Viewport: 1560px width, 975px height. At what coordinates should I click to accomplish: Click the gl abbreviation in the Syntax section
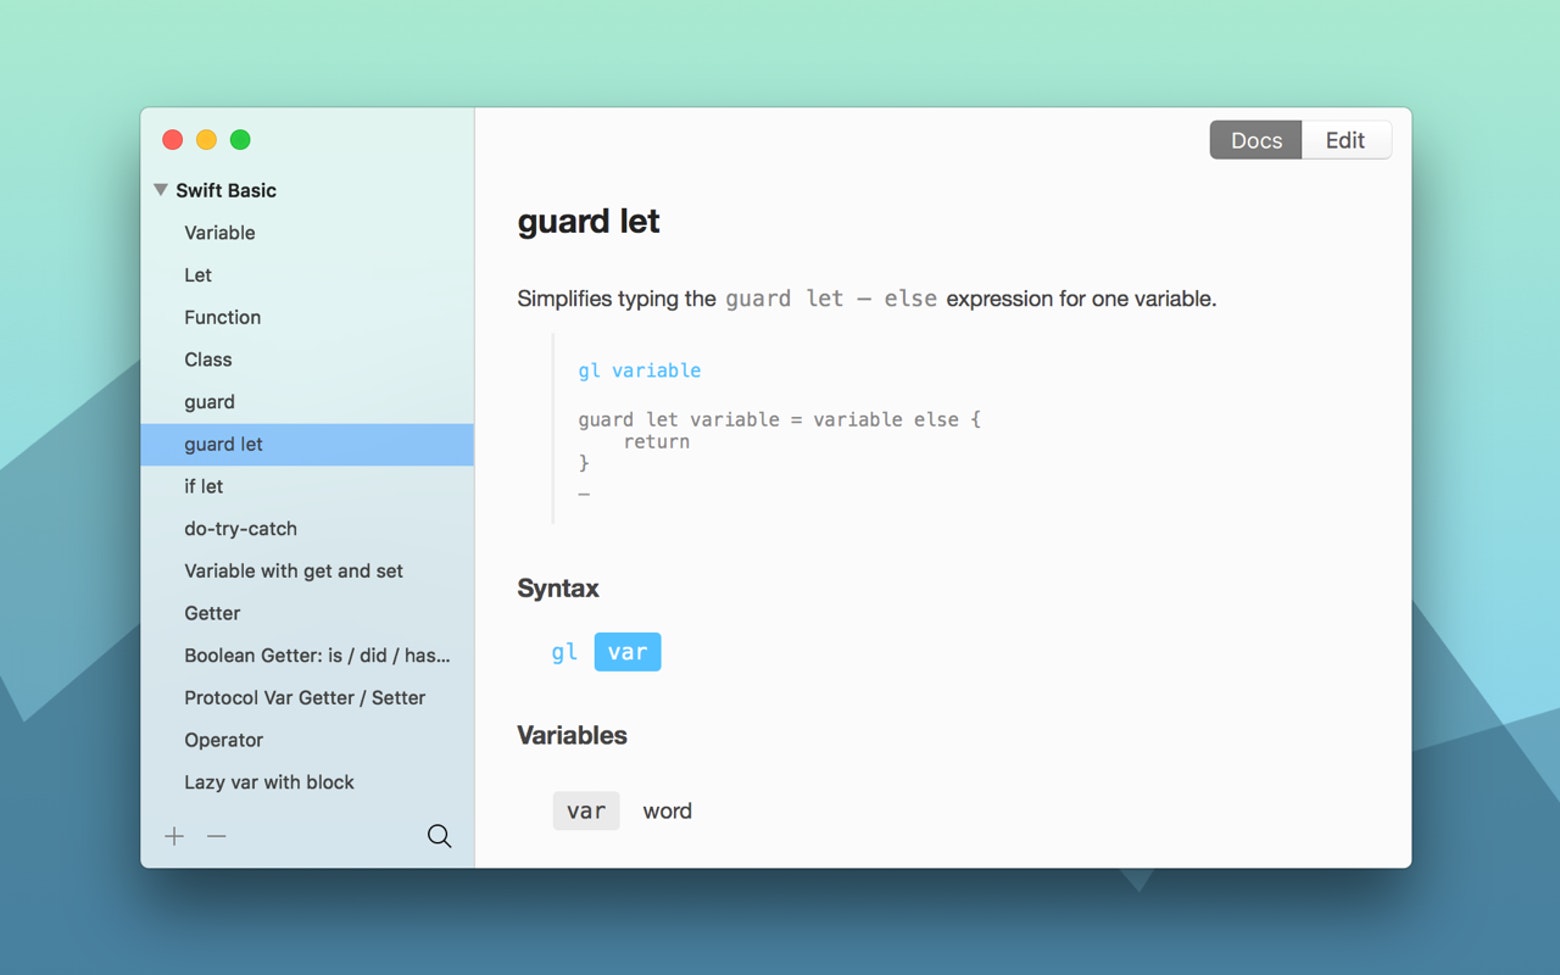pos(564,651)
